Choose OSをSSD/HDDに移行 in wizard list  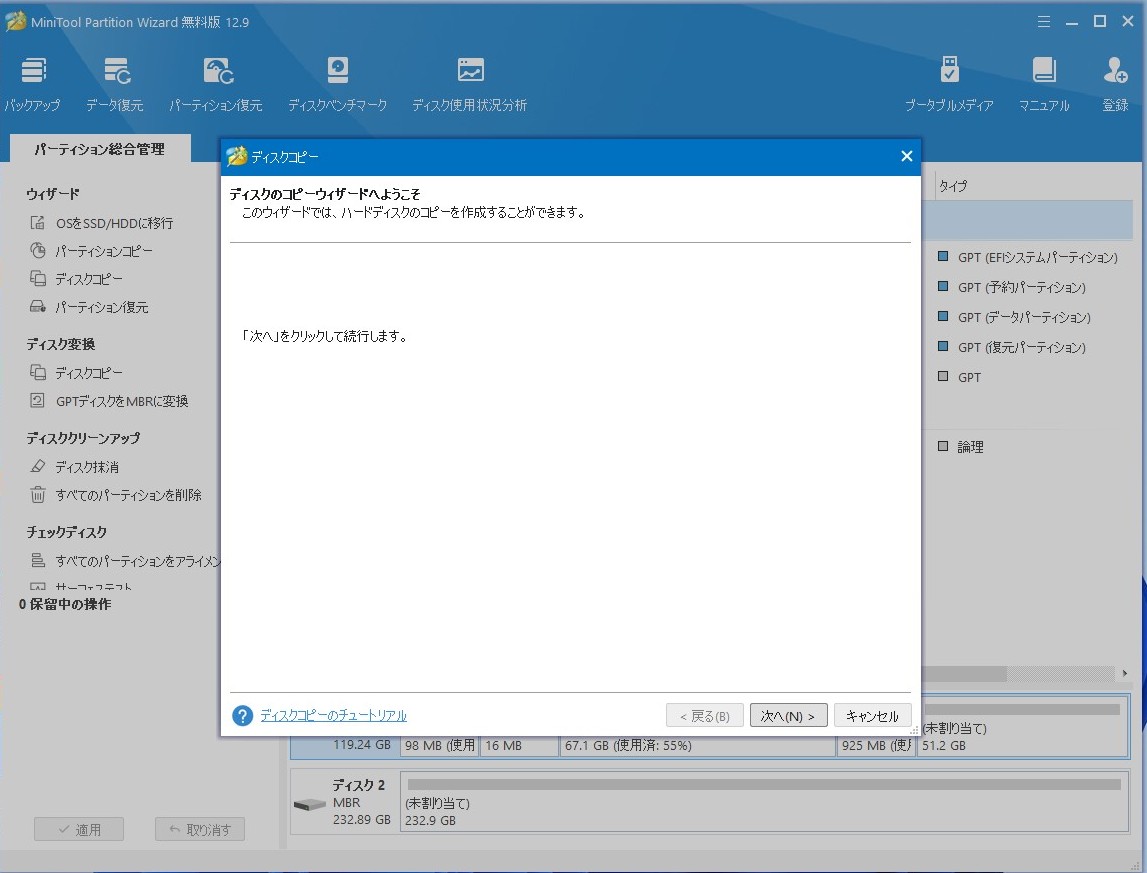(x=113, y=223)
